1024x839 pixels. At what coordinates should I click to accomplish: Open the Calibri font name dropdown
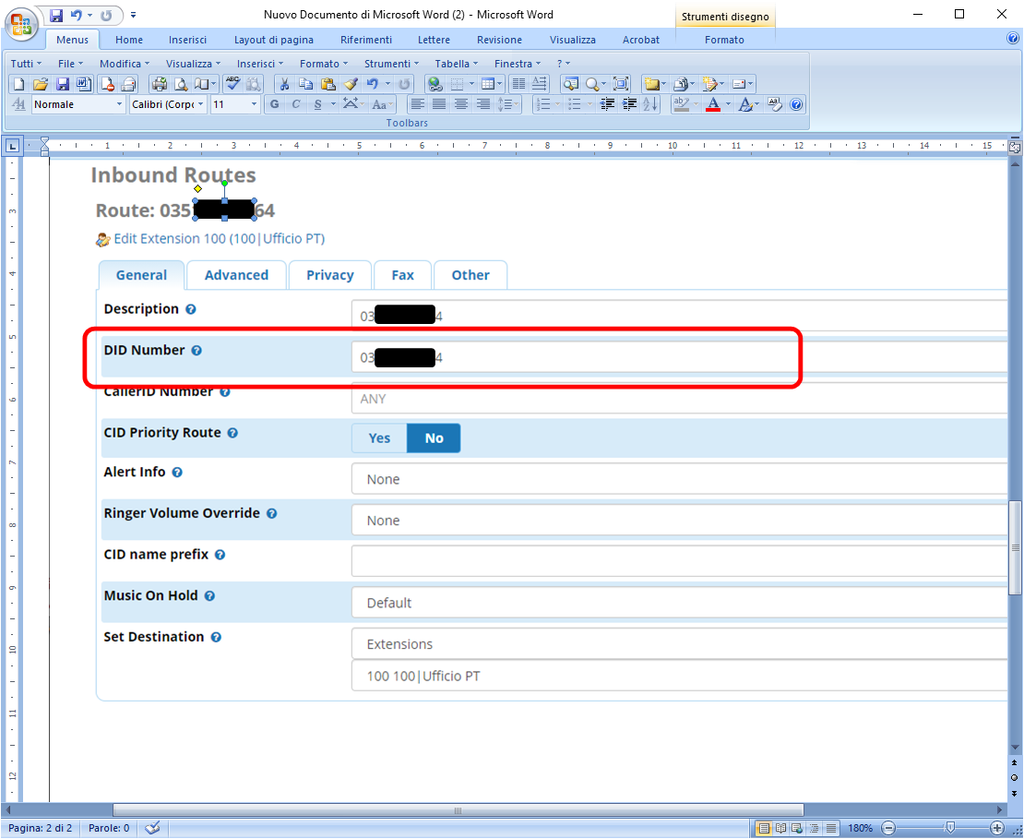200,104
